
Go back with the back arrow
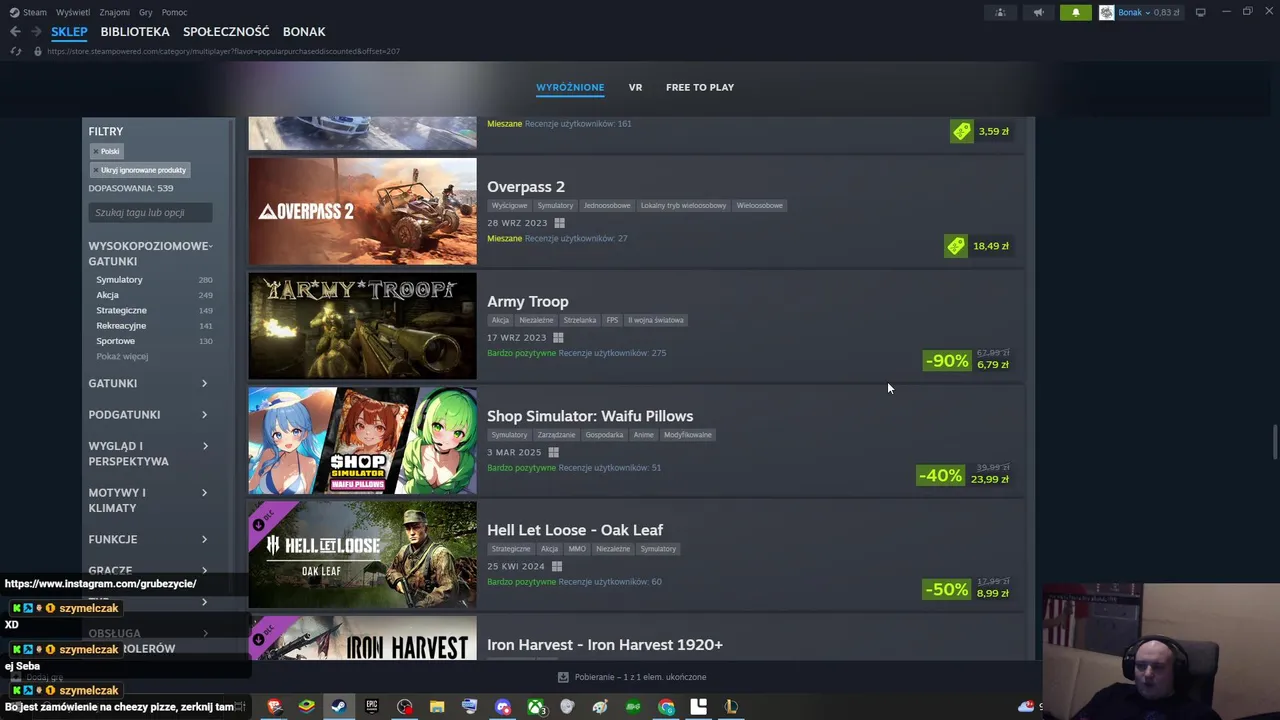click(x=14, y=32)
